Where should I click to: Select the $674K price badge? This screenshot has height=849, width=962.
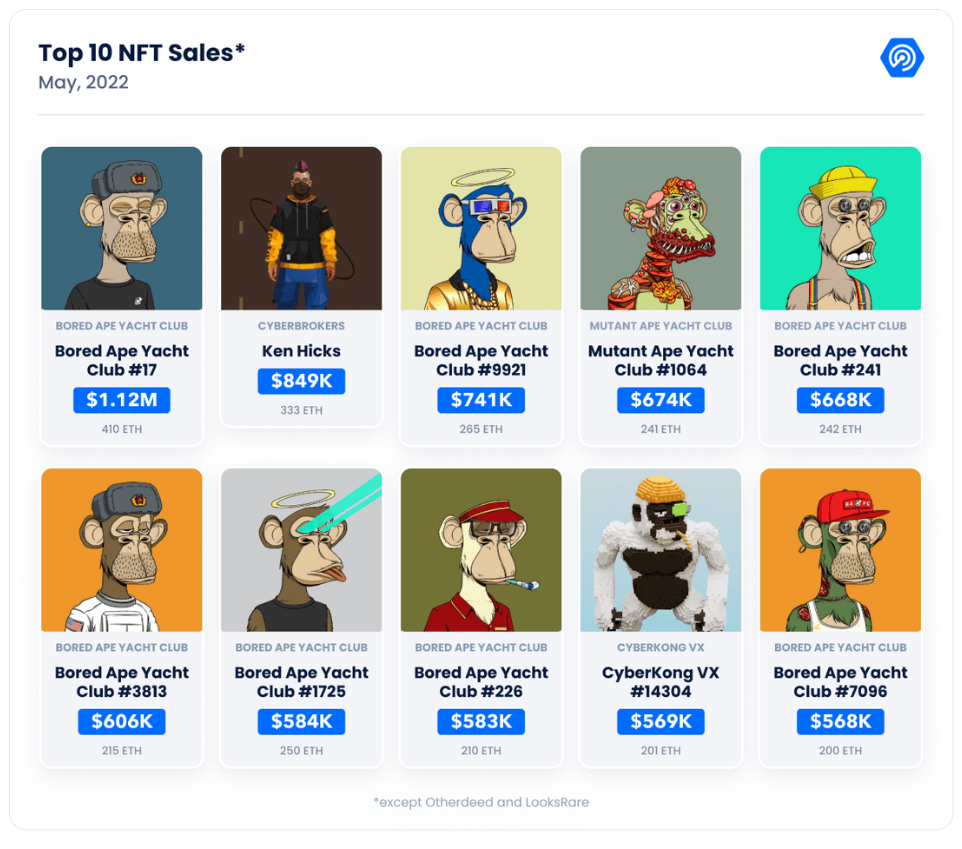(x=660, y=400)
